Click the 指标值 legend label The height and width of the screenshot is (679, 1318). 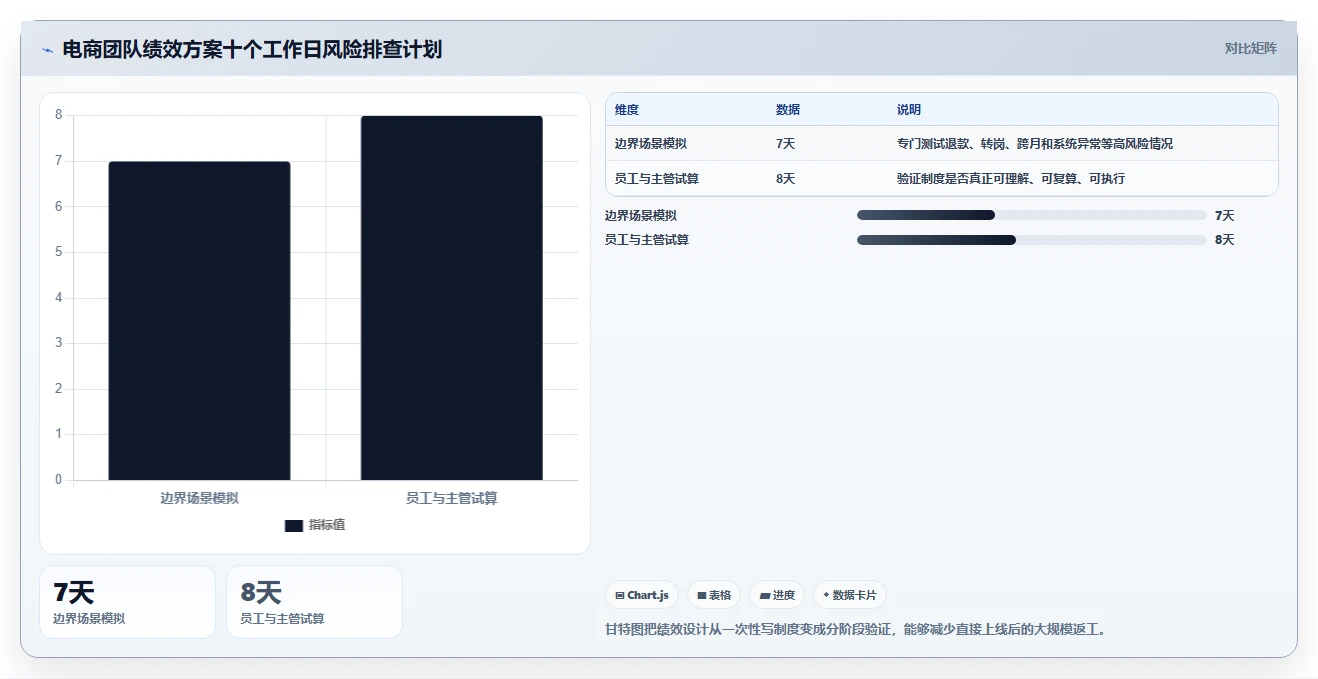tap(327, 525)
